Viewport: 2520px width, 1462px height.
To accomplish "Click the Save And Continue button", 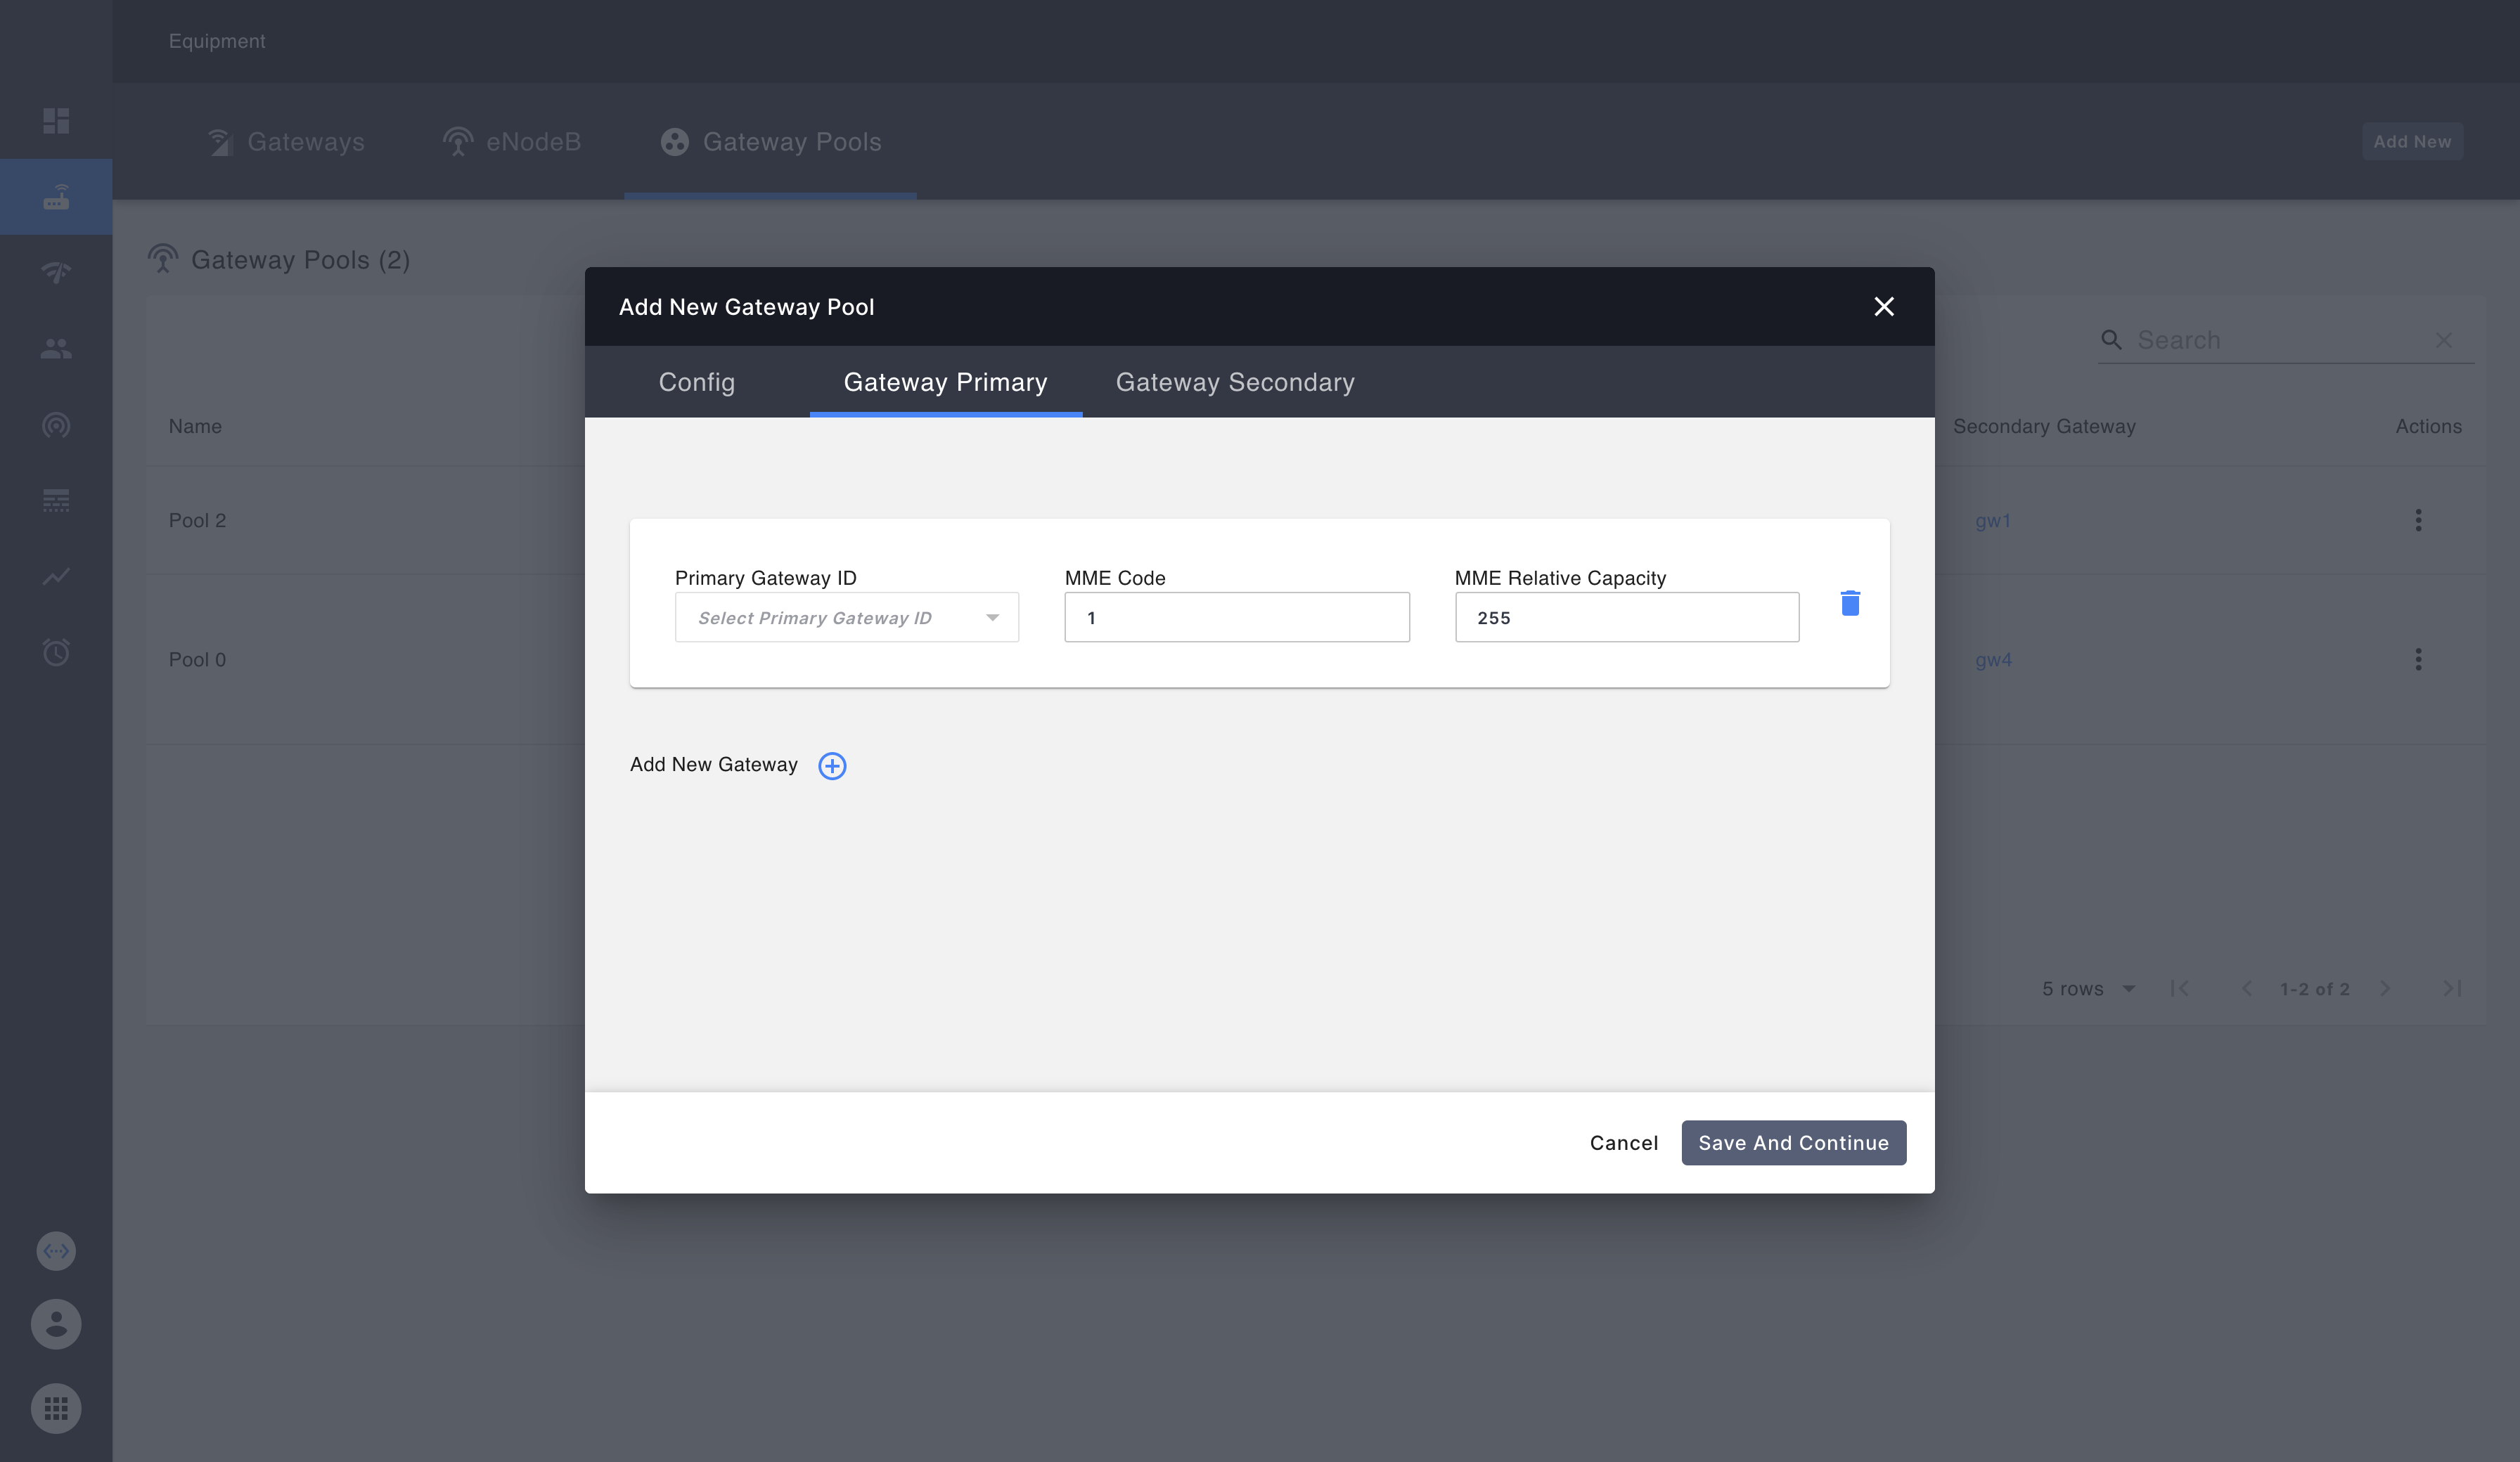I will [1793, 1143].
